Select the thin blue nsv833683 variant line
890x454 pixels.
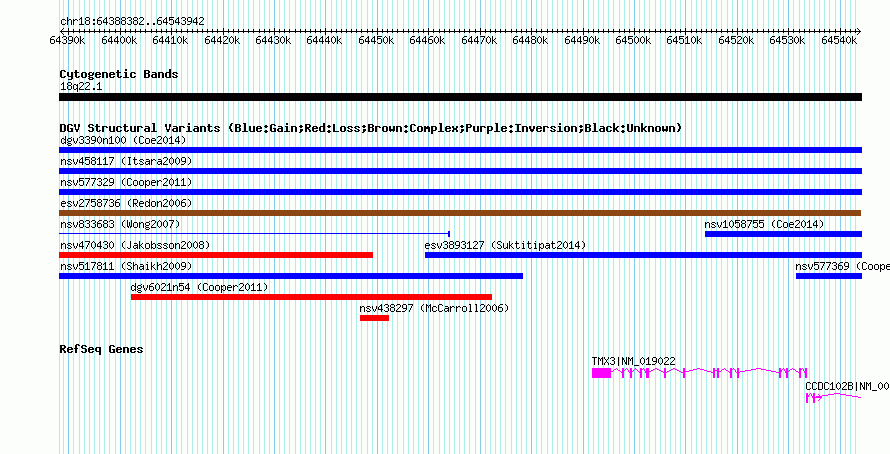pyautogui.click(x=255, y=233)
